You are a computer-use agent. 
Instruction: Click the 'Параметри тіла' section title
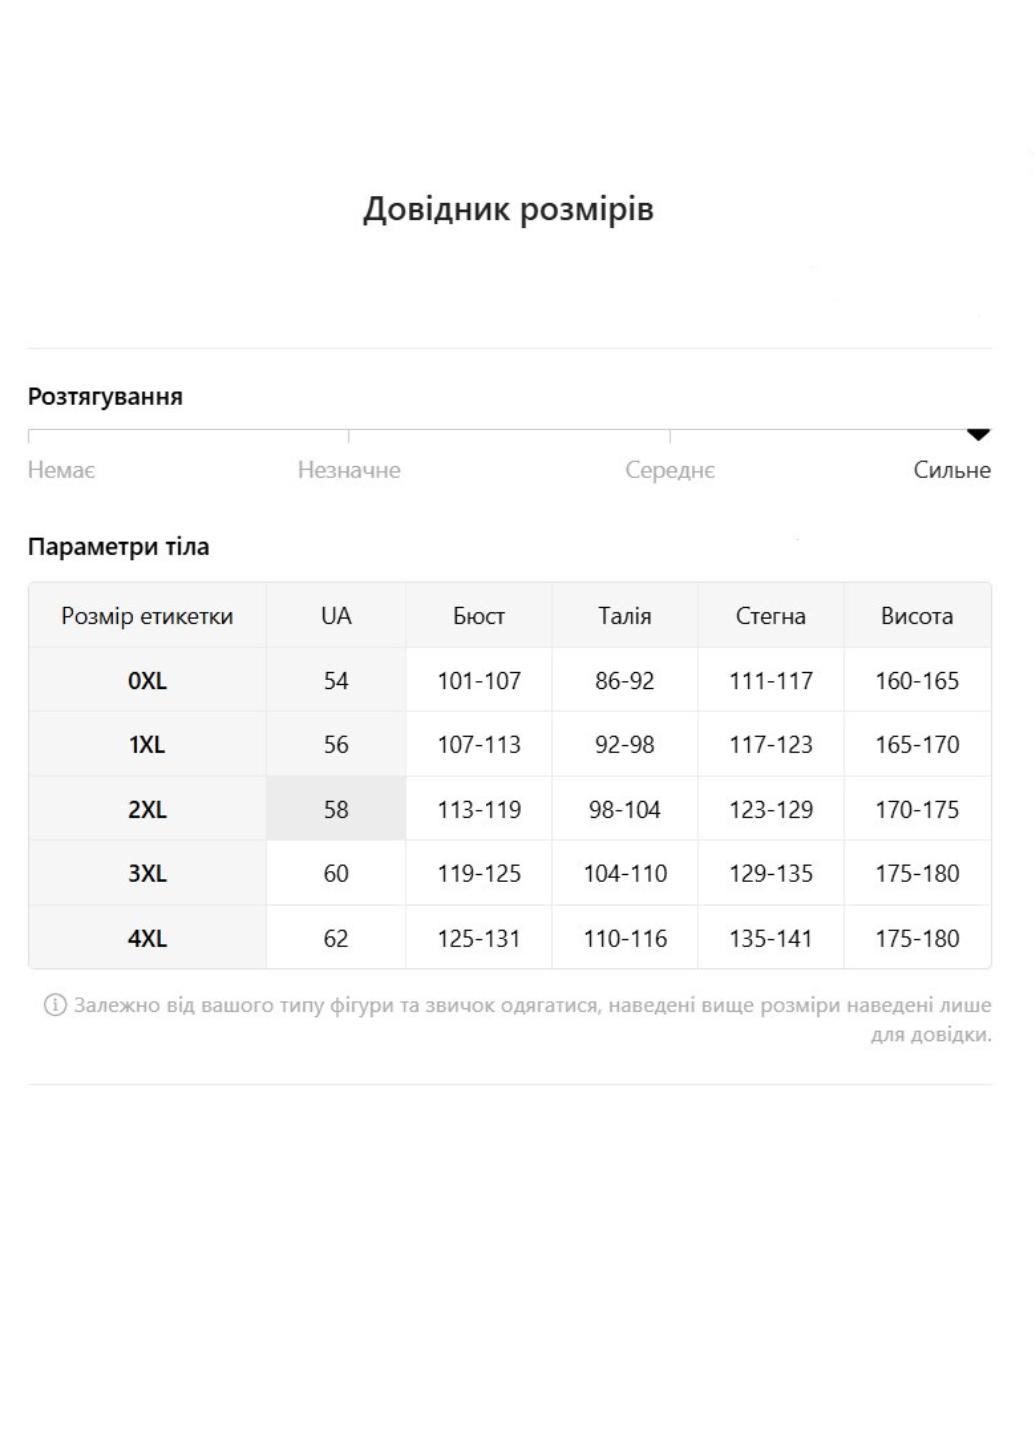(x=118, y=547)
